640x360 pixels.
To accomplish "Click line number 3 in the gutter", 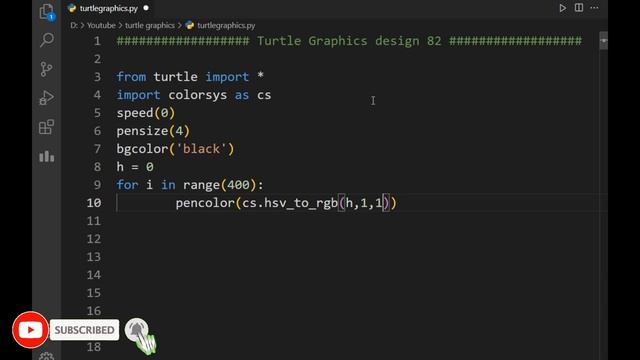I will 97,77.
